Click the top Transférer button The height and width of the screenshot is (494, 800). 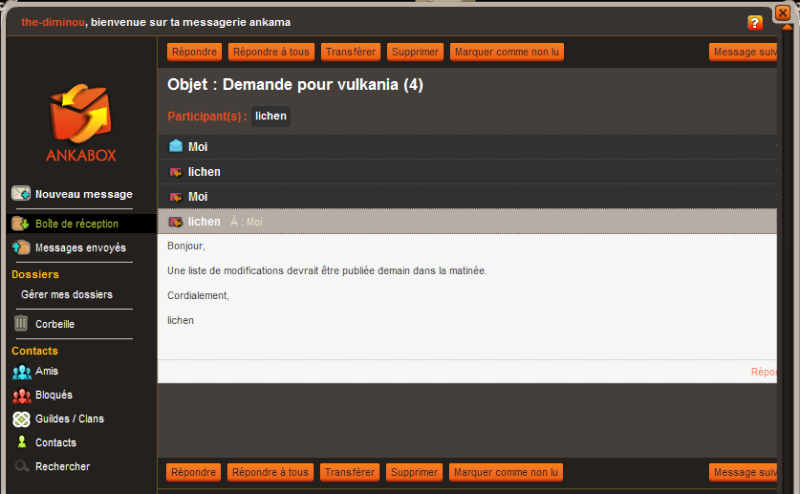(x=351, y=52)
